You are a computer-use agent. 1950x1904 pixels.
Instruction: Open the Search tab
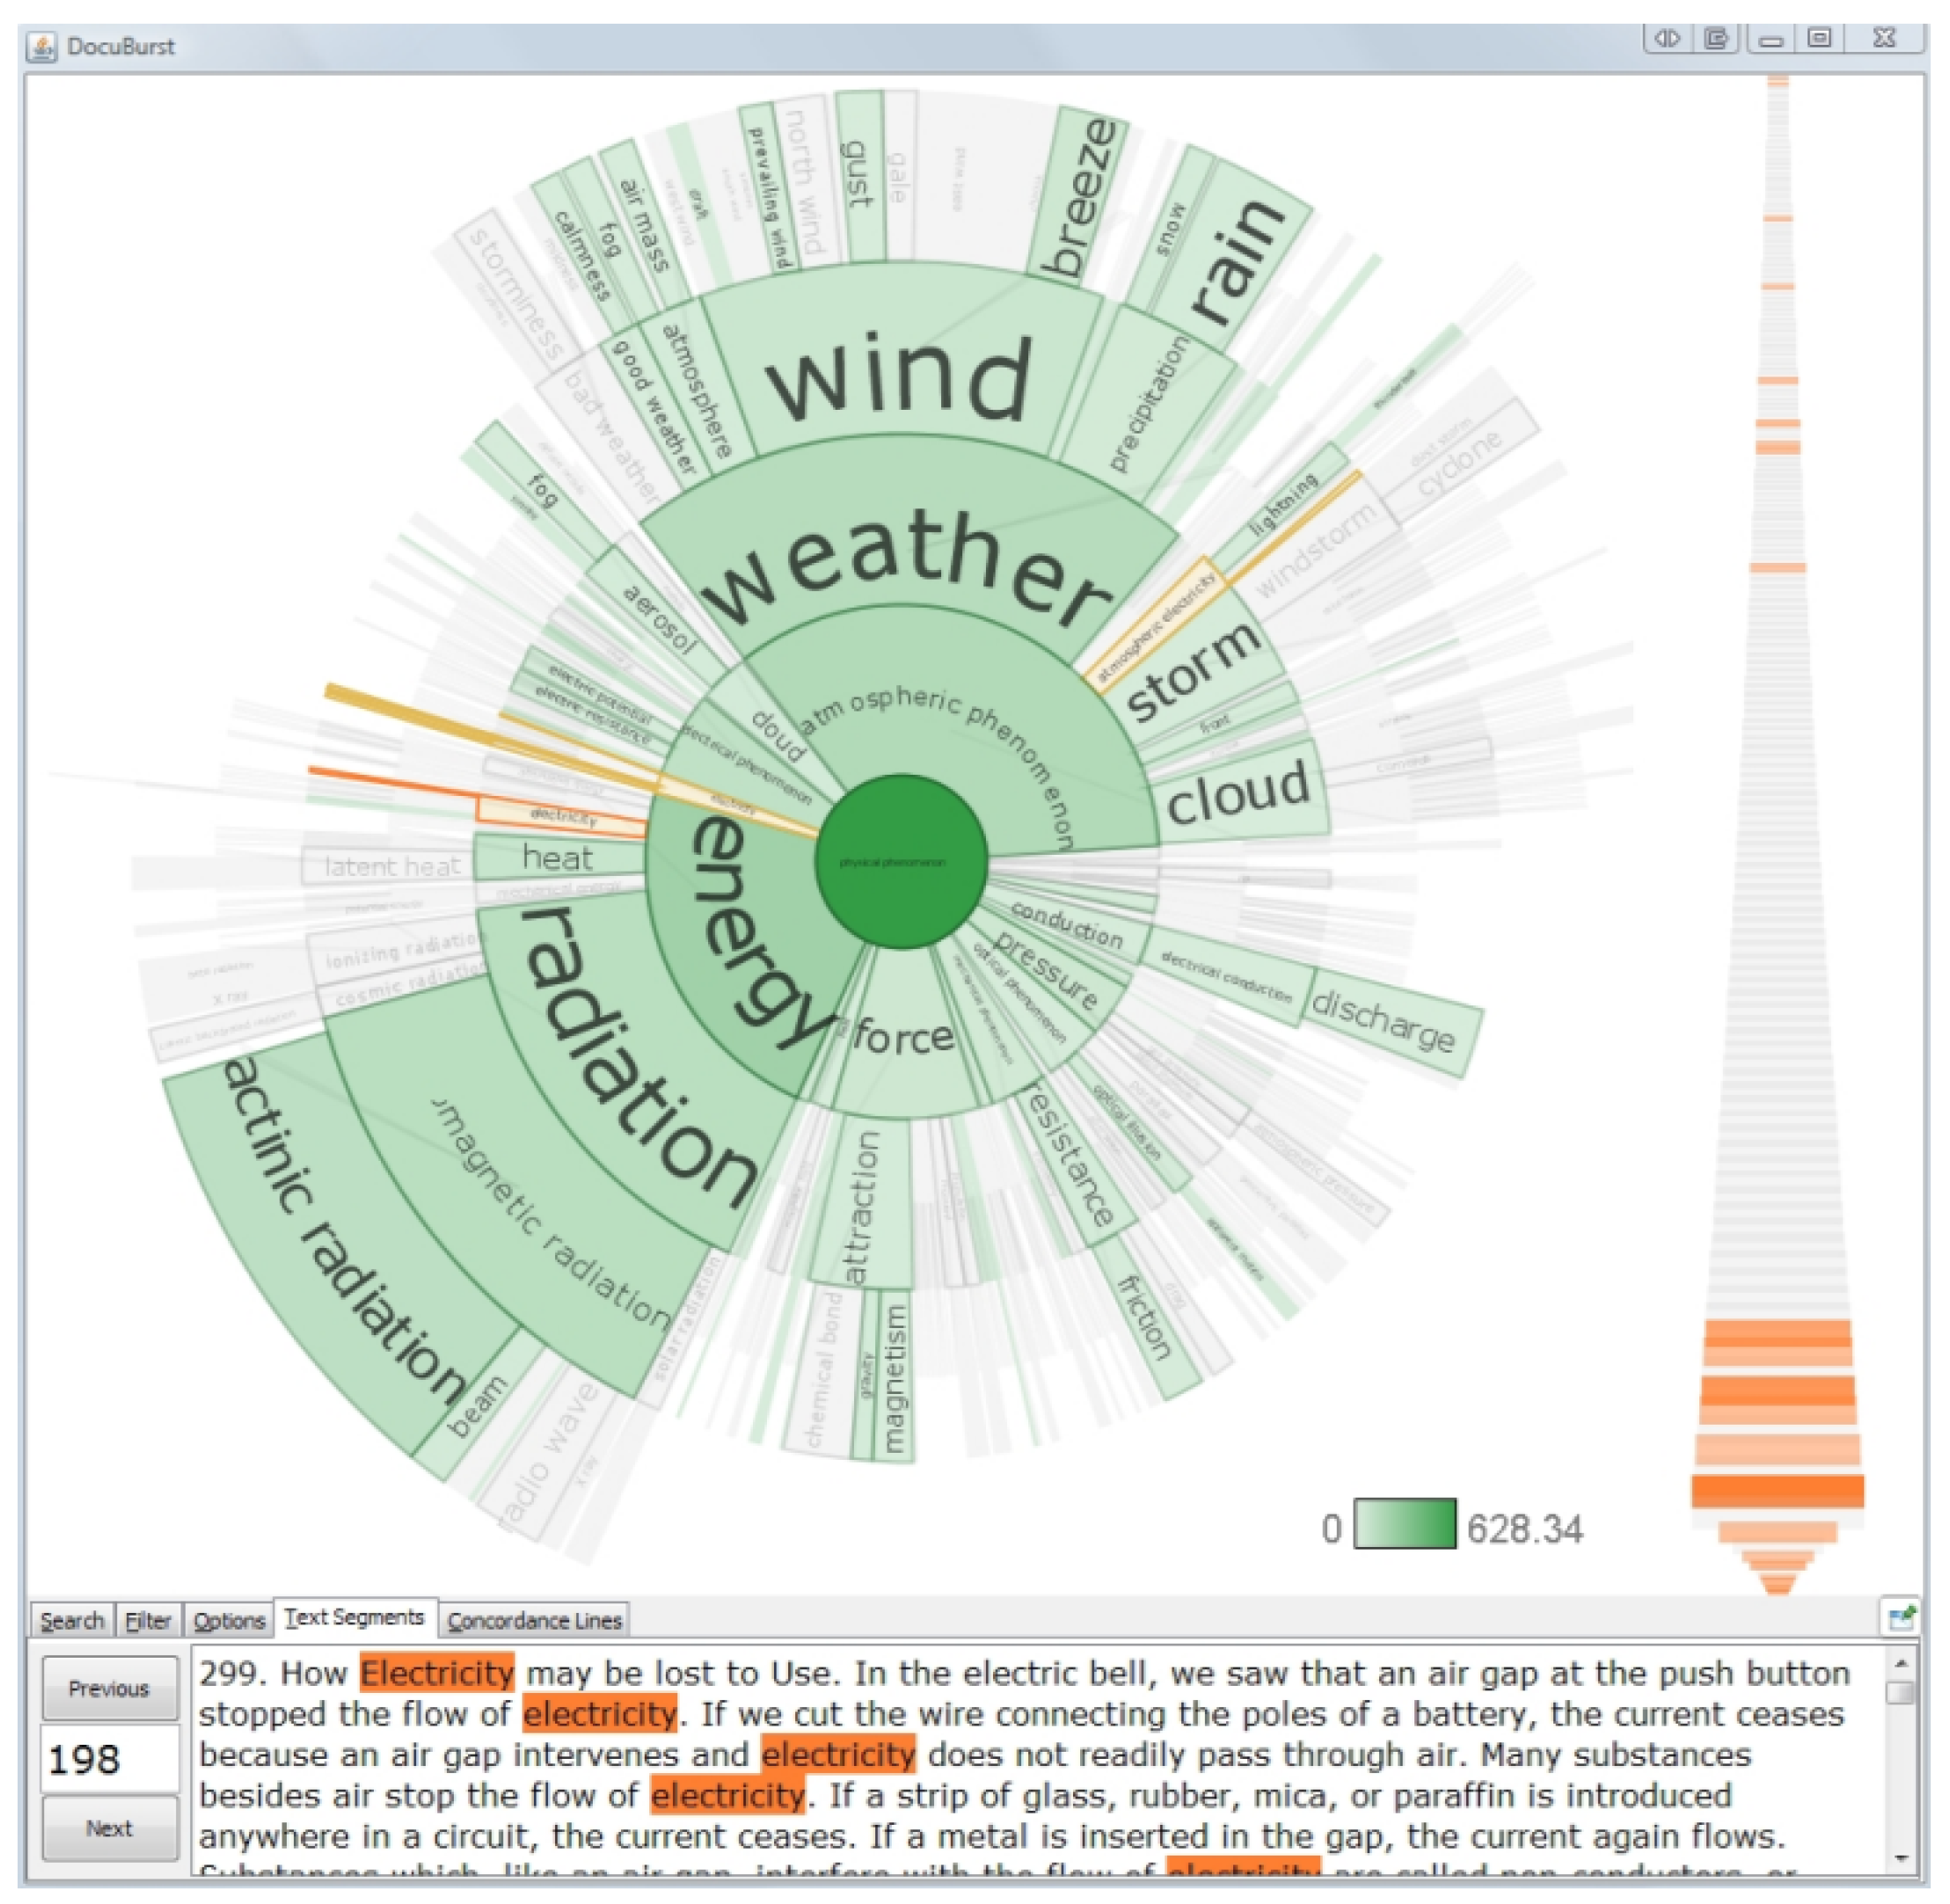(x=72, y=1621)
